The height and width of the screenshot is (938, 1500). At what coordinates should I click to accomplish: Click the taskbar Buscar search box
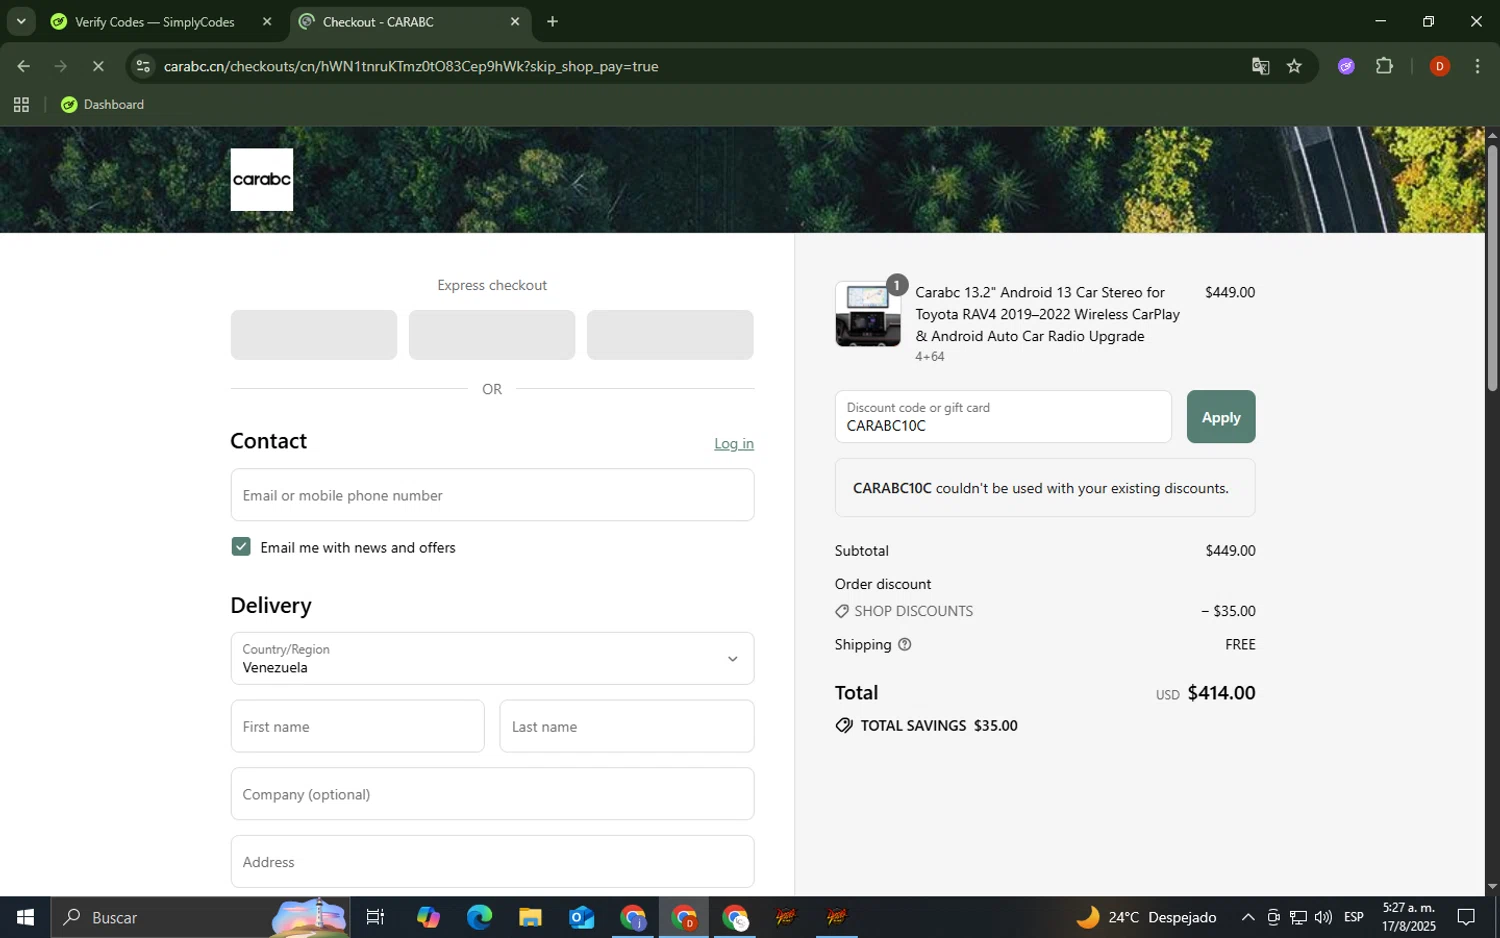coord(200,917)
